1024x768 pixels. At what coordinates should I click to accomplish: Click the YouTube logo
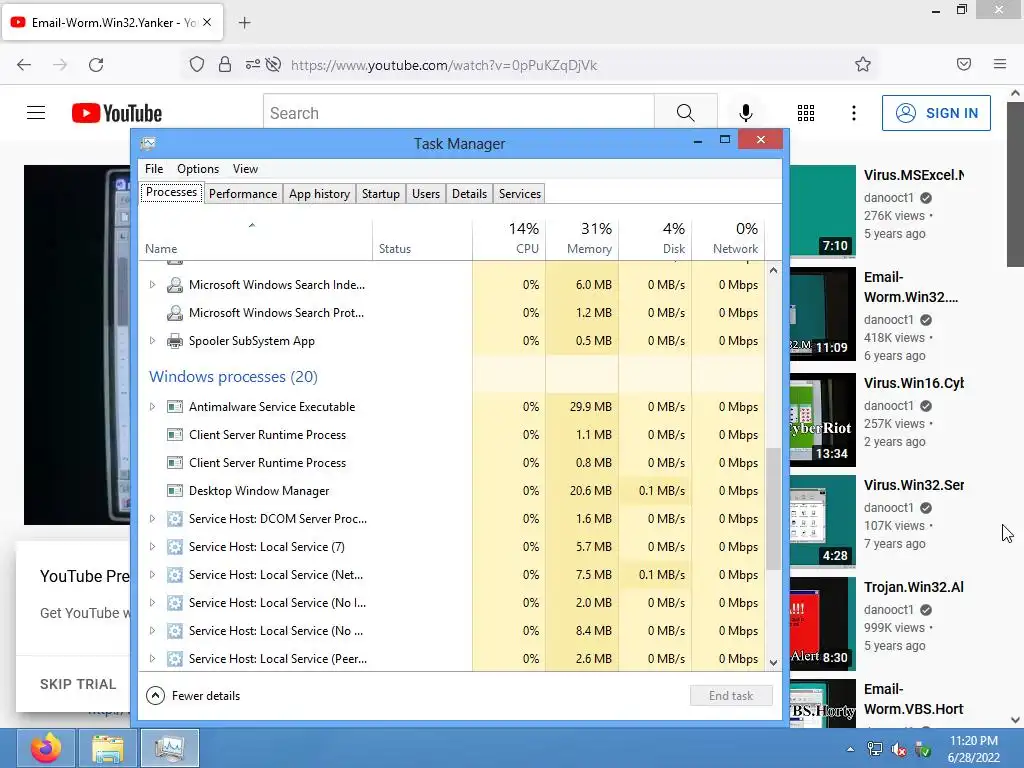pos(117,113)
